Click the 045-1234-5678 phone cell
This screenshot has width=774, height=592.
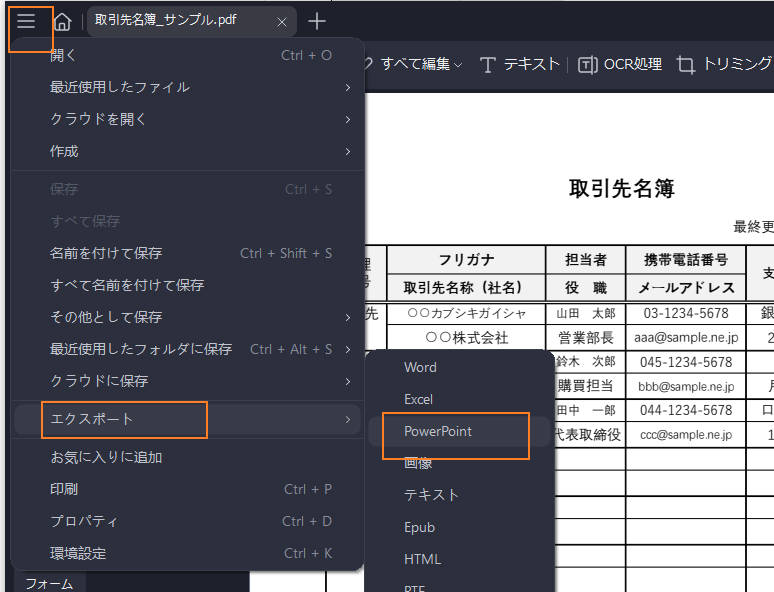tap(686, 362)
